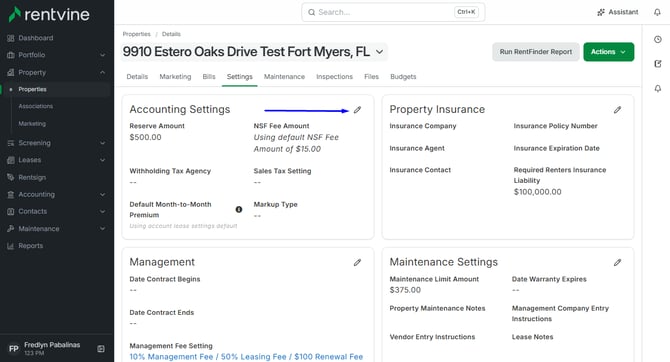Viewport: 670px width, 362px height.
Task: Open the management fee setting link
Action: point(246,357)
